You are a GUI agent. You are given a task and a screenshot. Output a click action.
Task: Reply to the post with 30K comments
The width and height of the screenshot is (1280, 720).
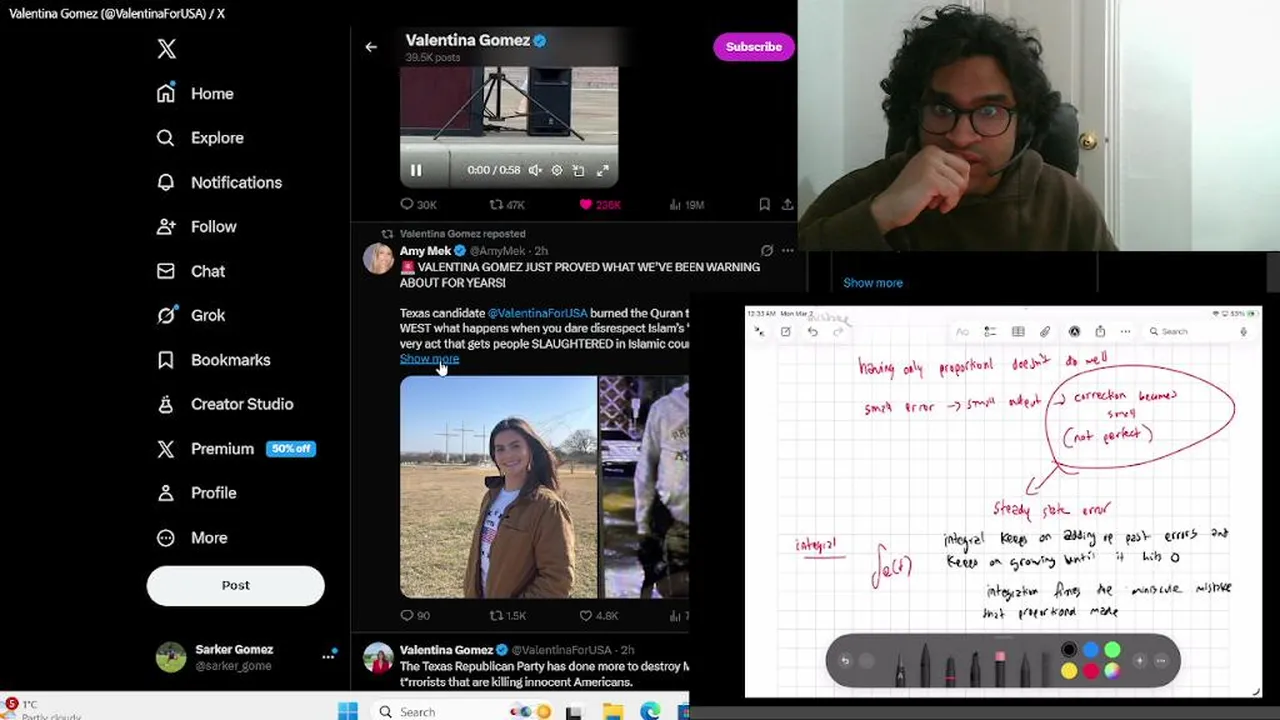418,204
